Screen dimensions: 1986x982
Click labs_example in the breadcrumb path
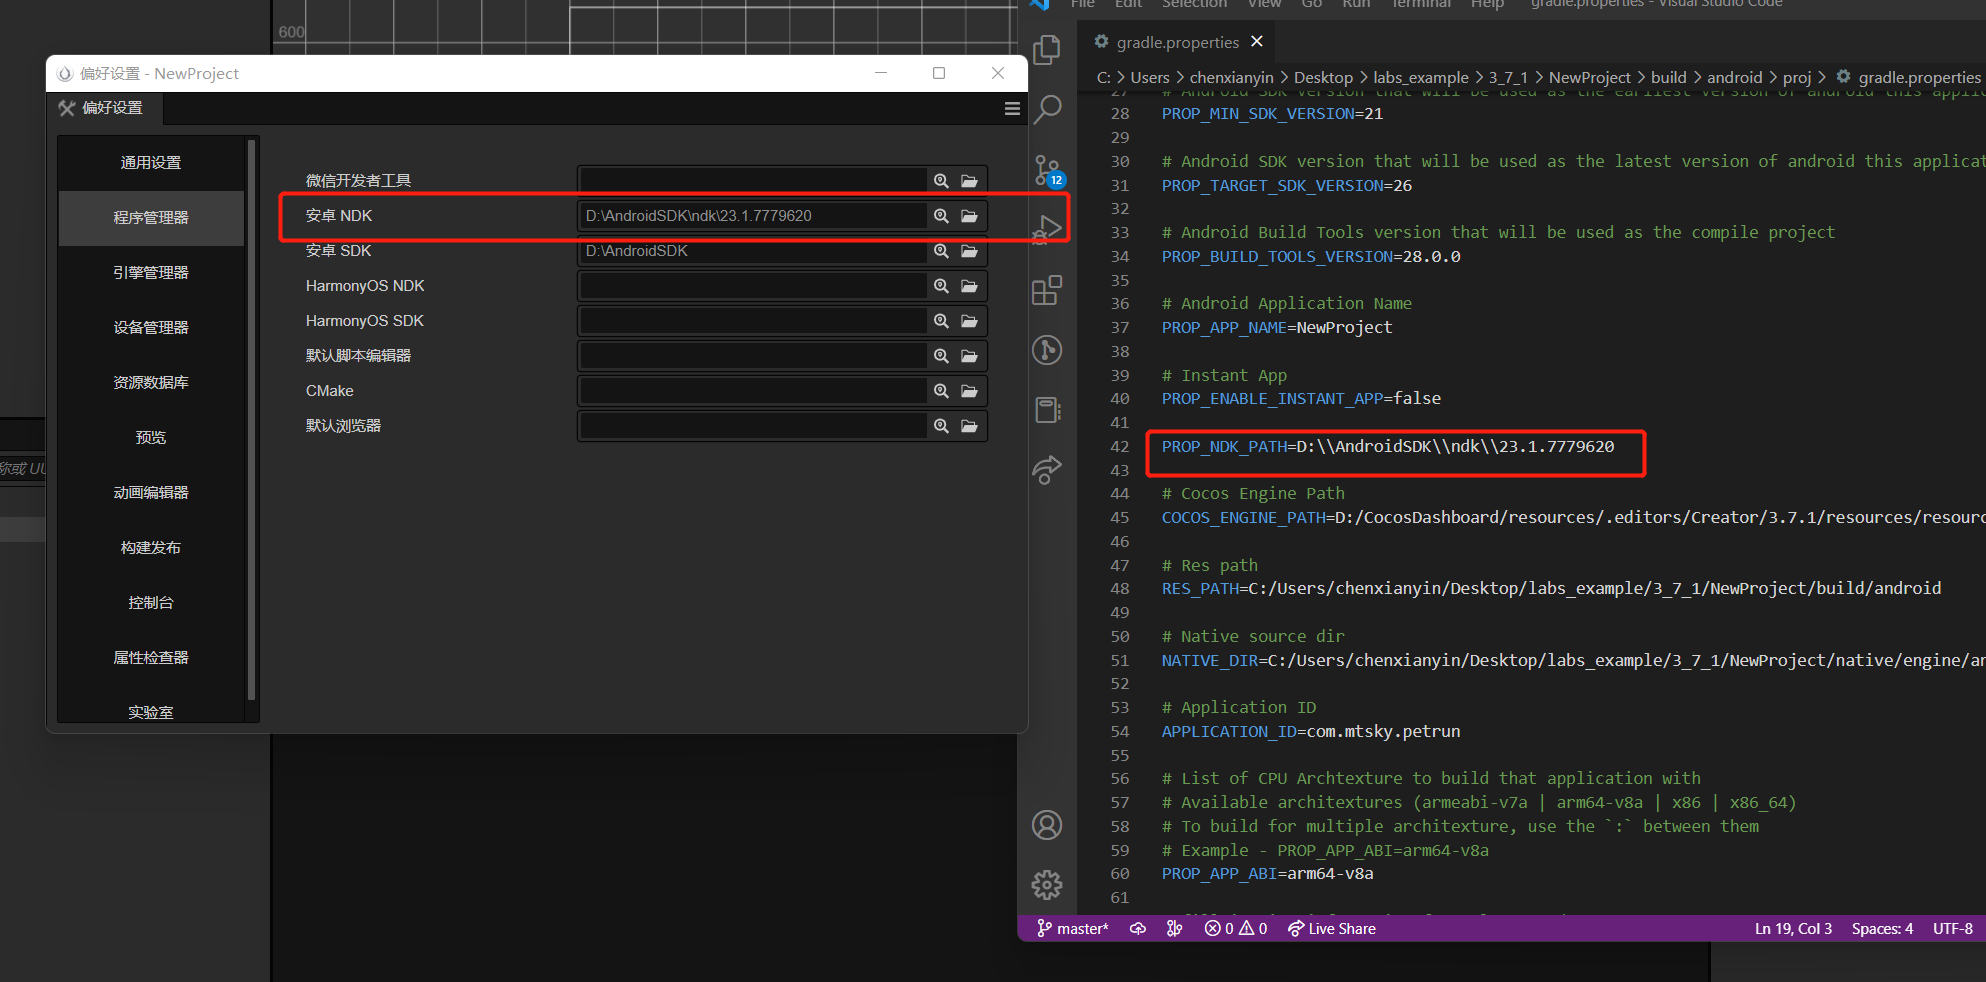point(1421,78)
